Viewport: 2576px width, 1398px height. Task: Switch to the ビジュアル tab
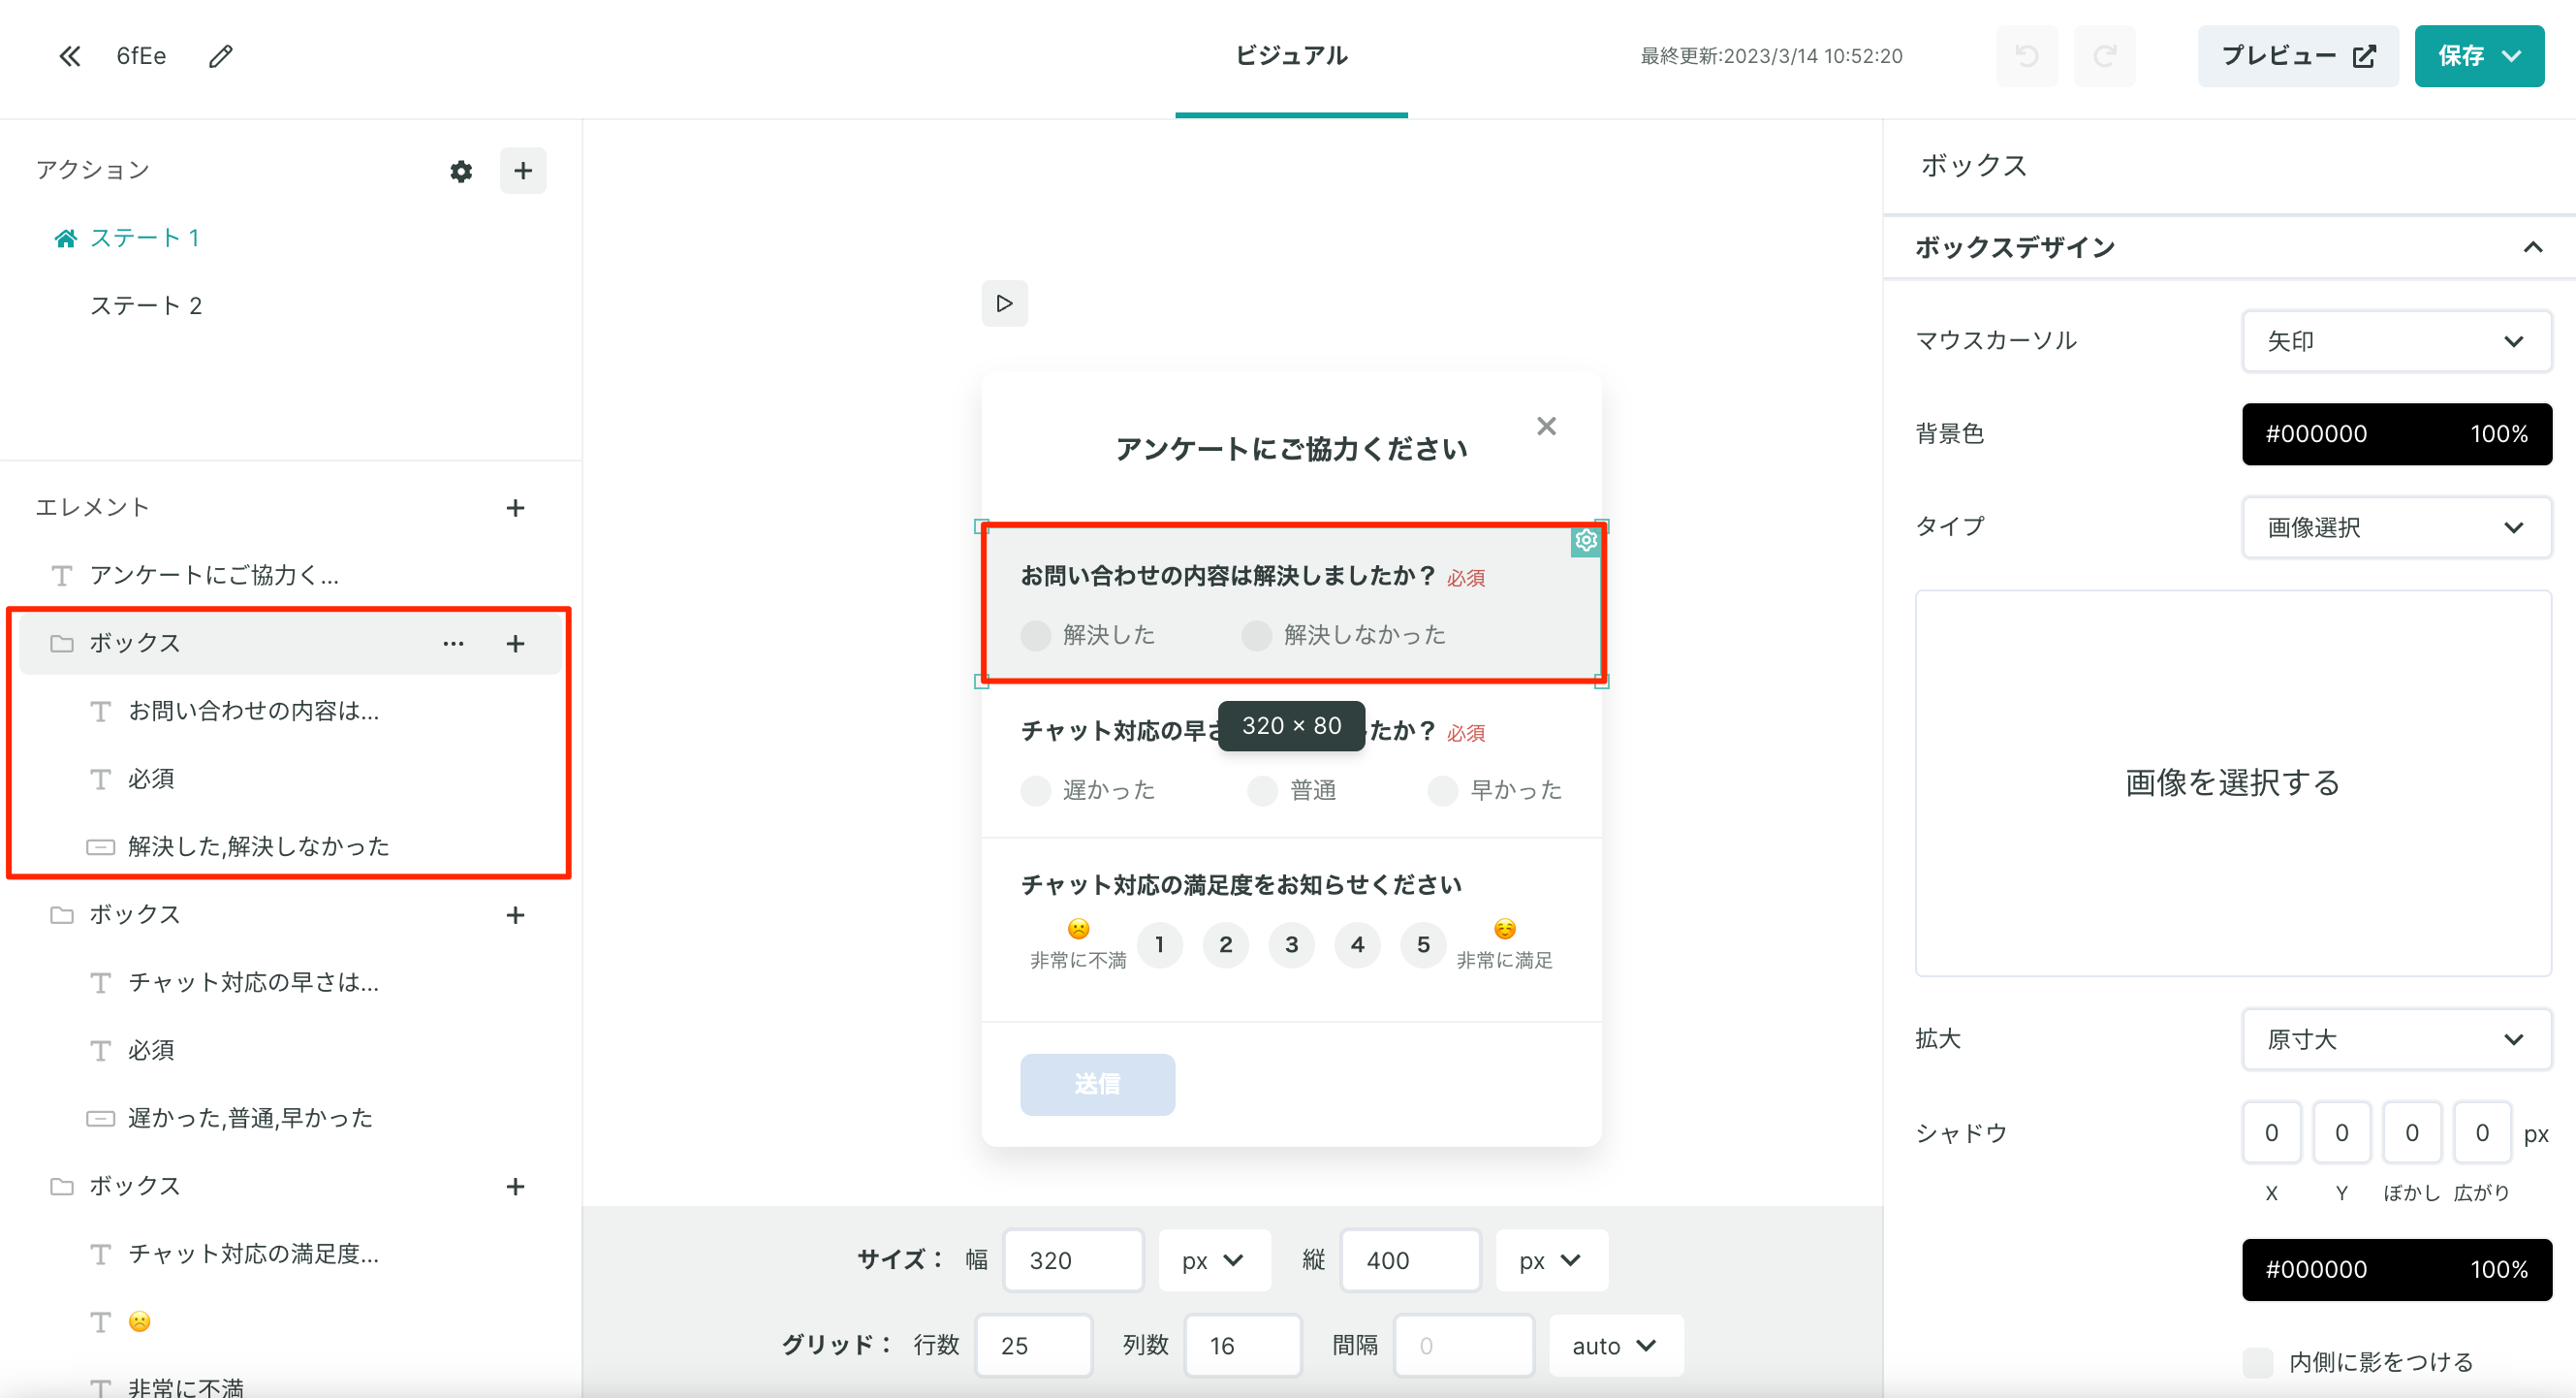[x=1291, y=56]
